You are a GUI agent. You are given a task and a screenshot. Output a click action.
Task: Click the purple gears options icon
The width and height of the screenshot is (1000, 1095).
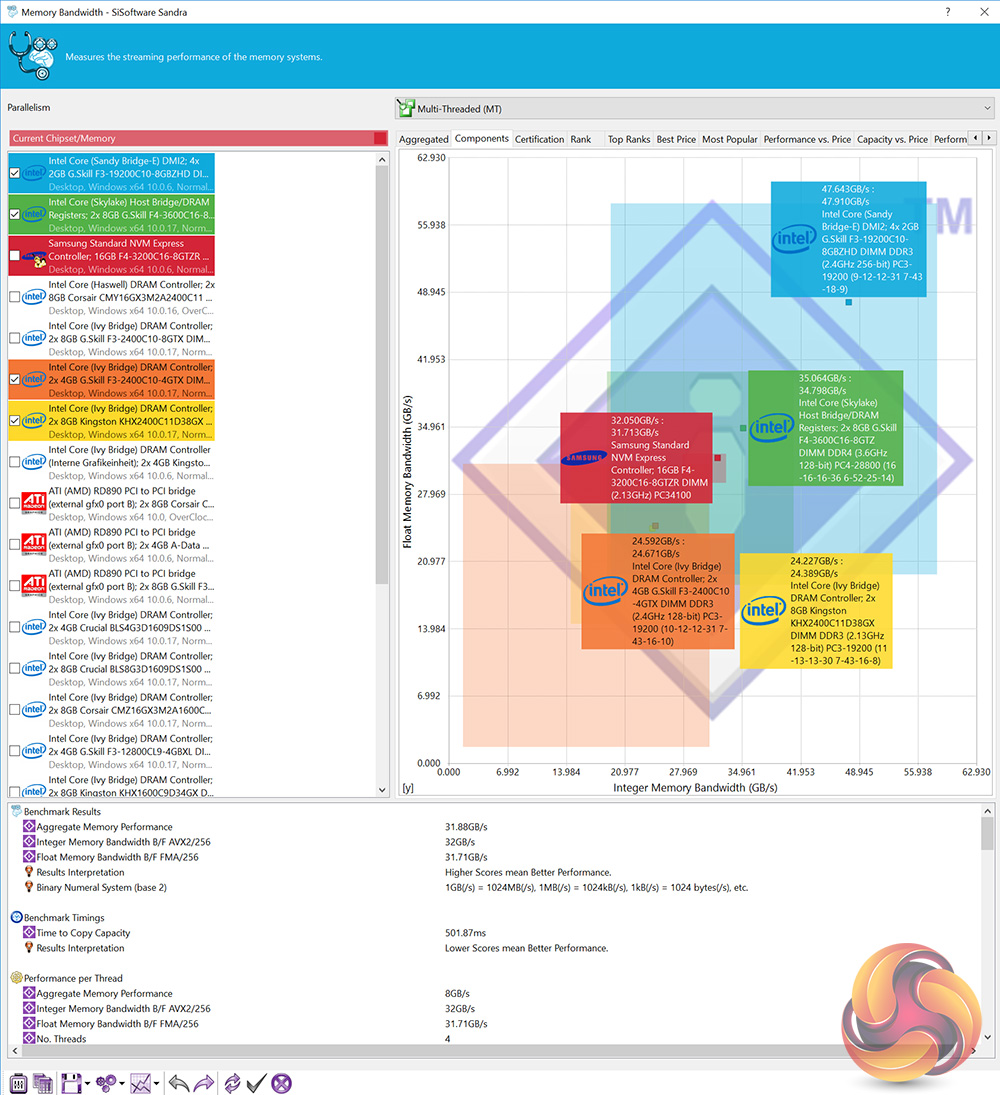click(x=106, y=1083)
